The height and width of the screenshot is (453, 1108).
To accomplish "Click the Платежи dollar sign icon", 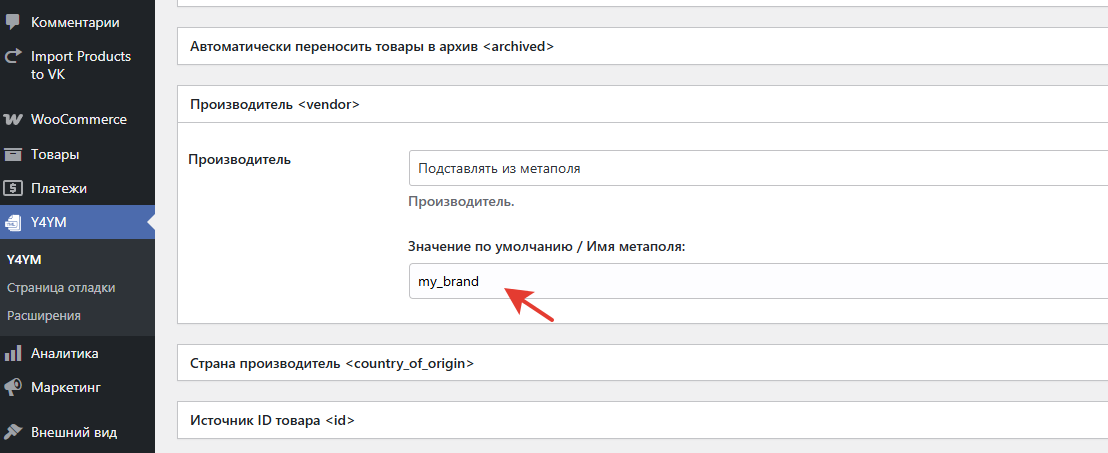I will click(x=14, y=188).
